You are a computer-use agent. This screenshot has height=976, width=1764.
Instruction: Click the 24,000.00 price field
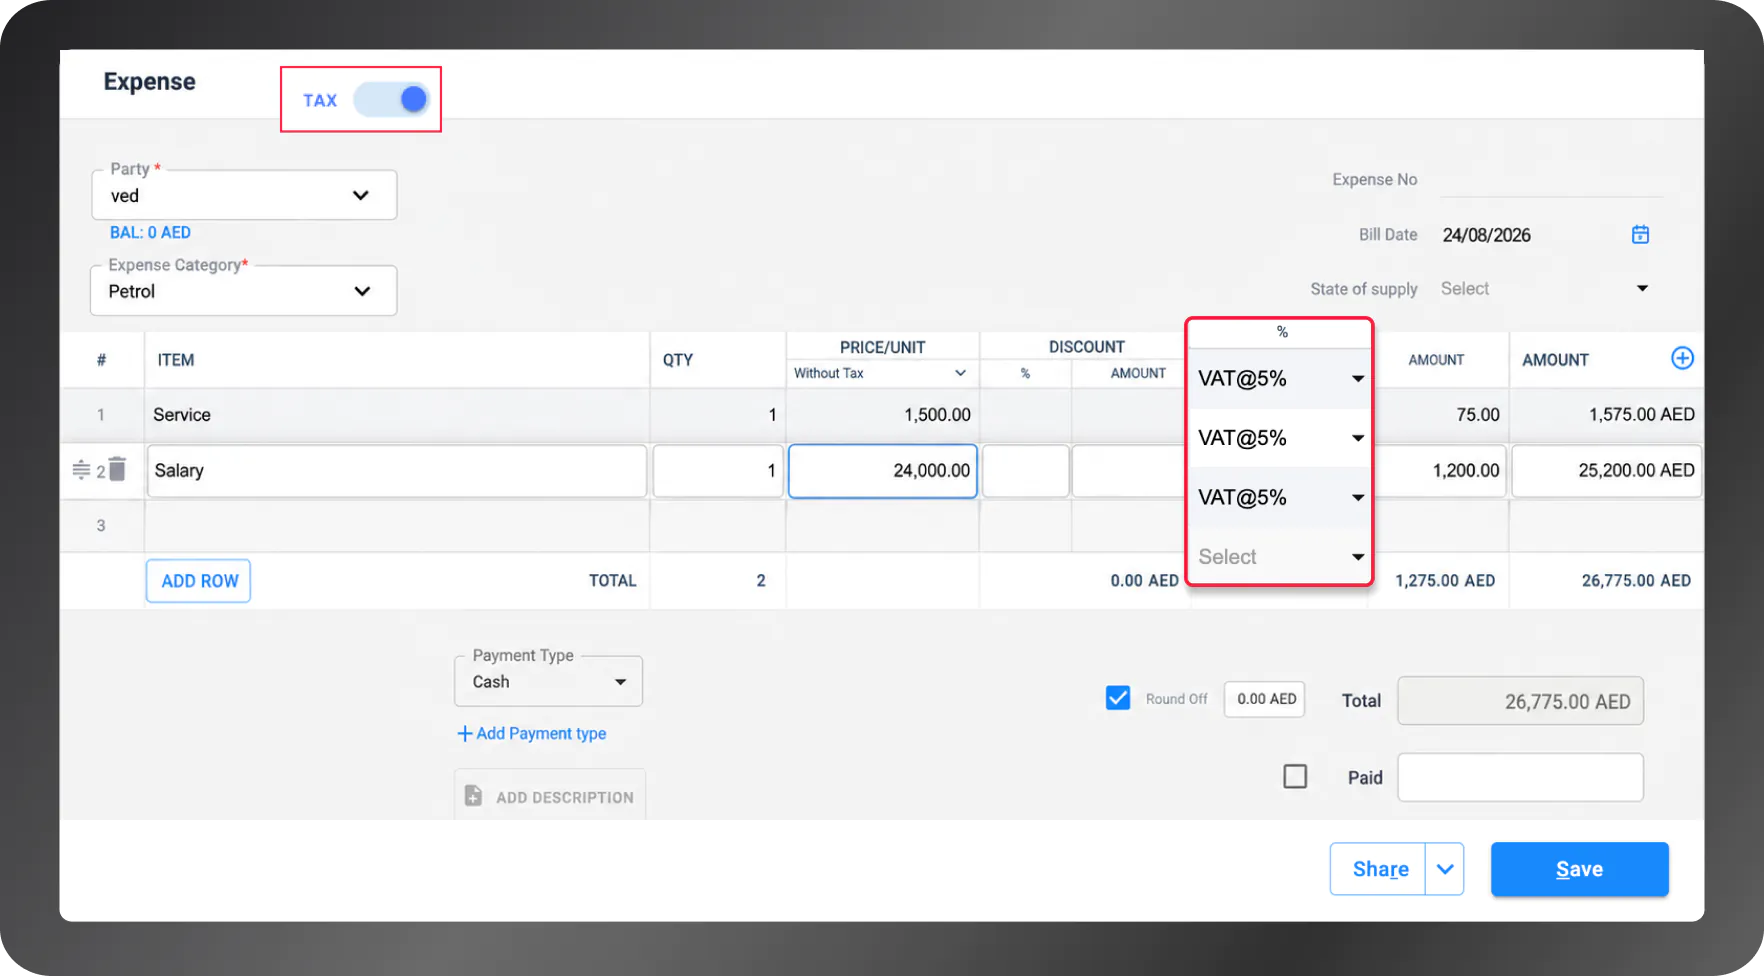click(883, 470)
